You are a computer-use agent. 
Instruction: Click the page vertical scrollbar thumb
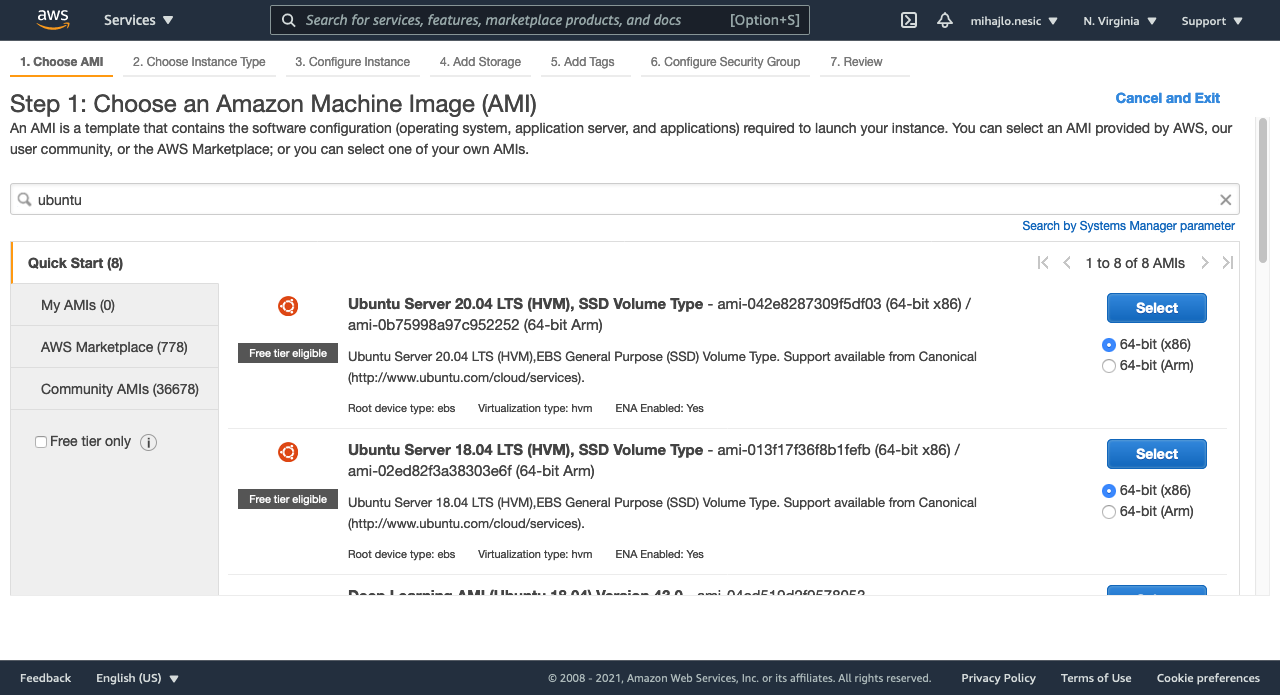click(1263, 188)
